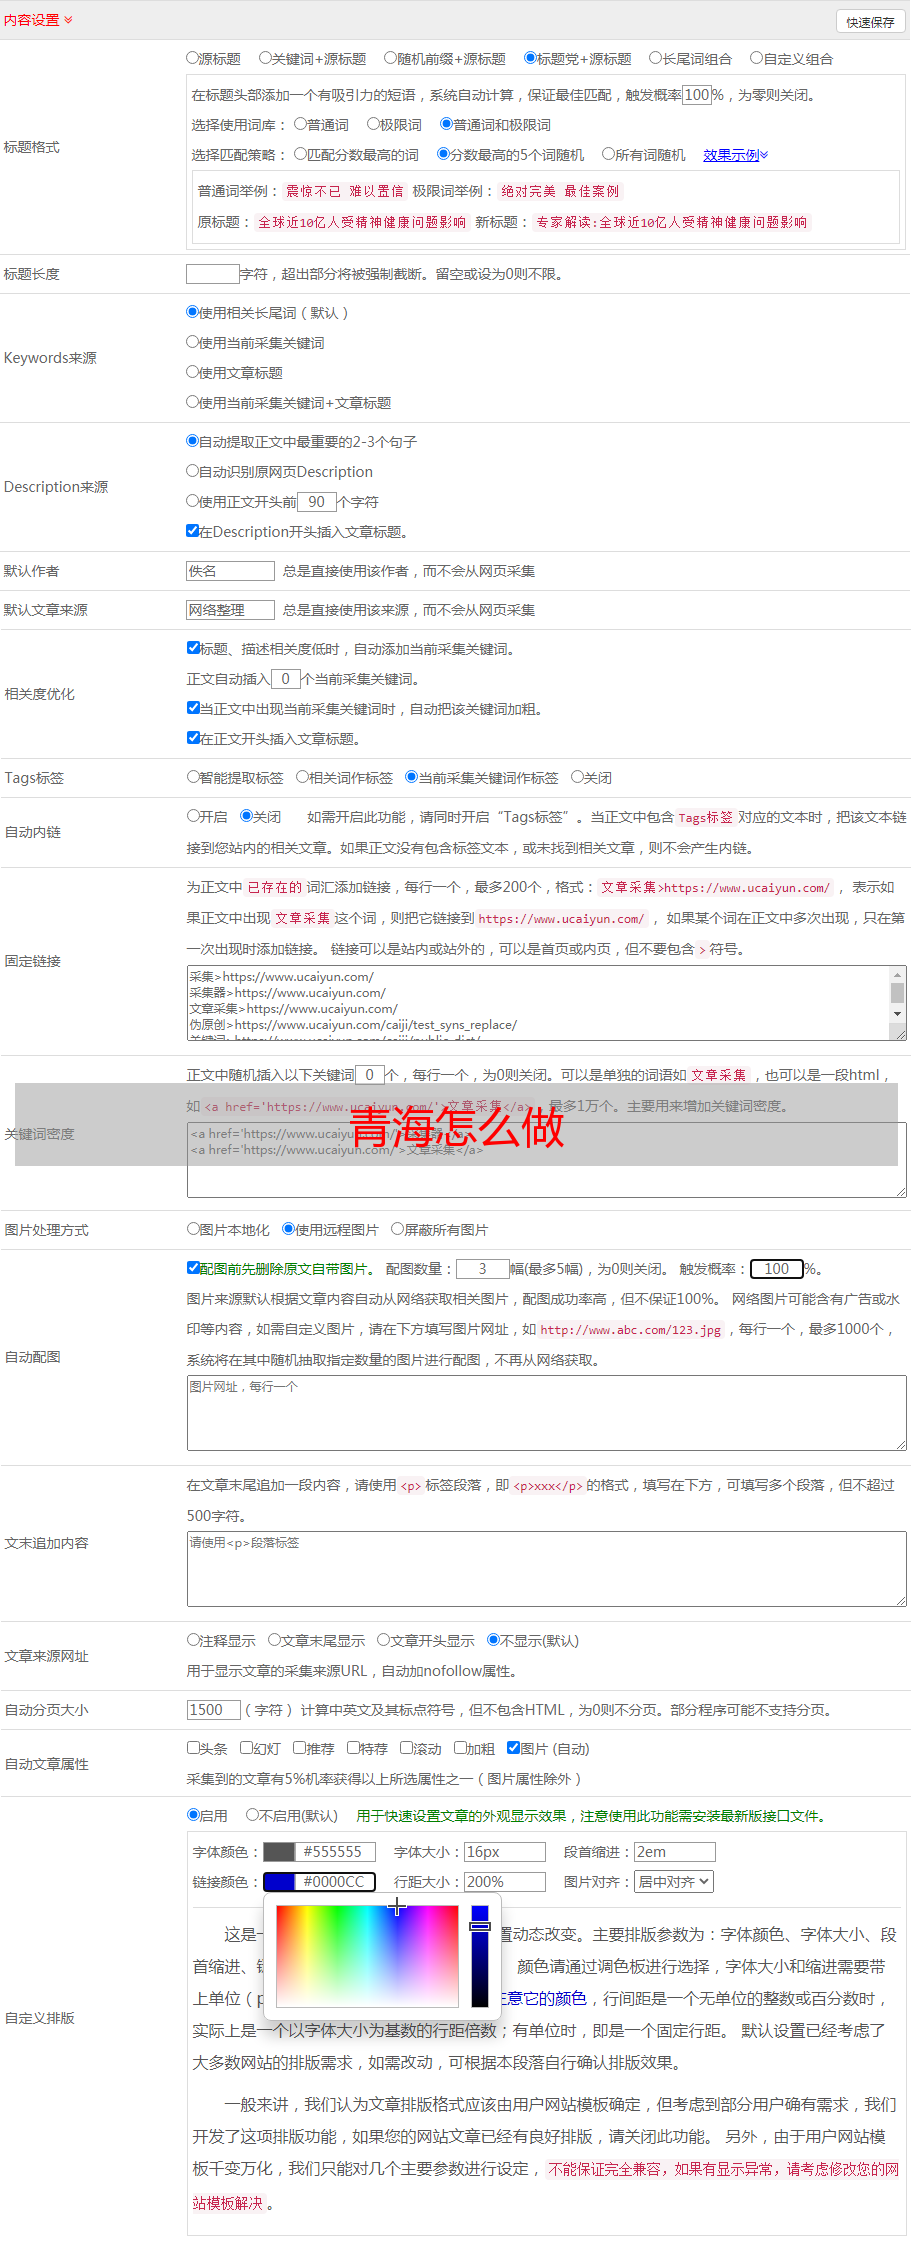Image resolution: width=912 pixels, height=2249 pixels.
Task: Select 不启用(默认) for custom layout
Action: click(252, 1815)
